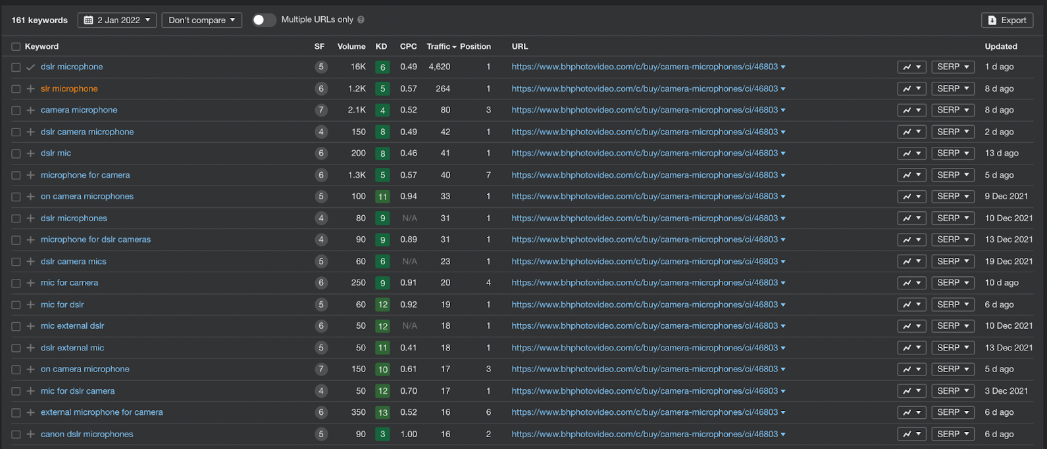Open the 'microphone for camera' keyword link
Viewport: 1047px width, 449px height.
pyautogui.click(x=85, y=175)
